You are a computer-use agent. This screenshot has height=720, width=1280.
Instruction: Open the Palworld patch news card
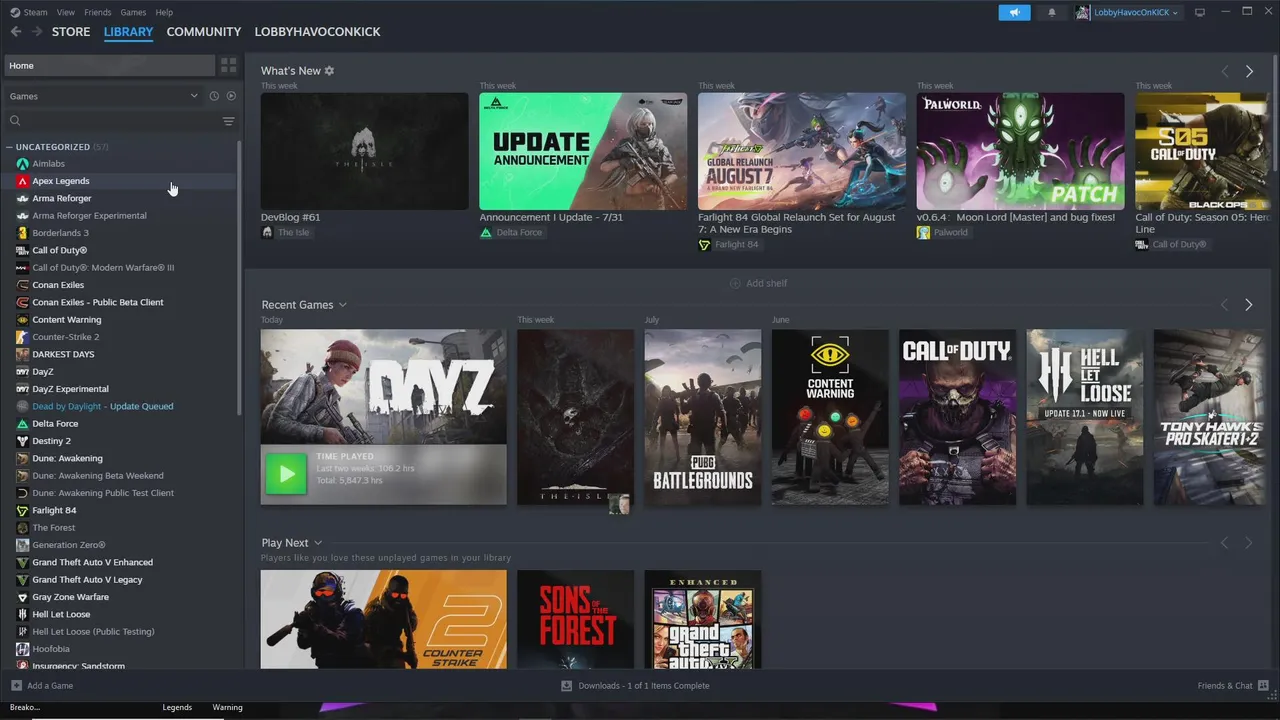[1020, 151]
